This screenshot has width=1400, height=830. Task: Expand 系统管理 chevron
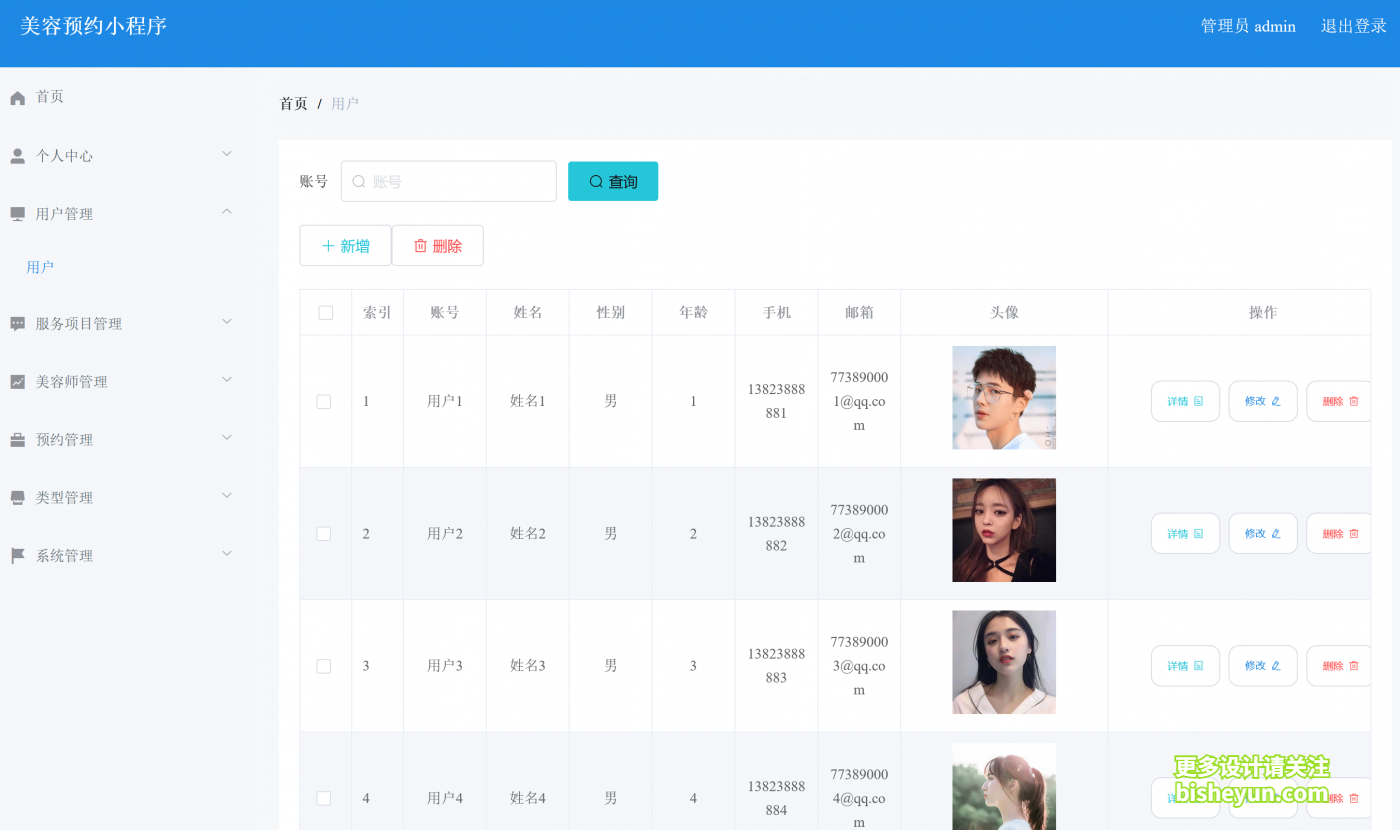(227, 554)
